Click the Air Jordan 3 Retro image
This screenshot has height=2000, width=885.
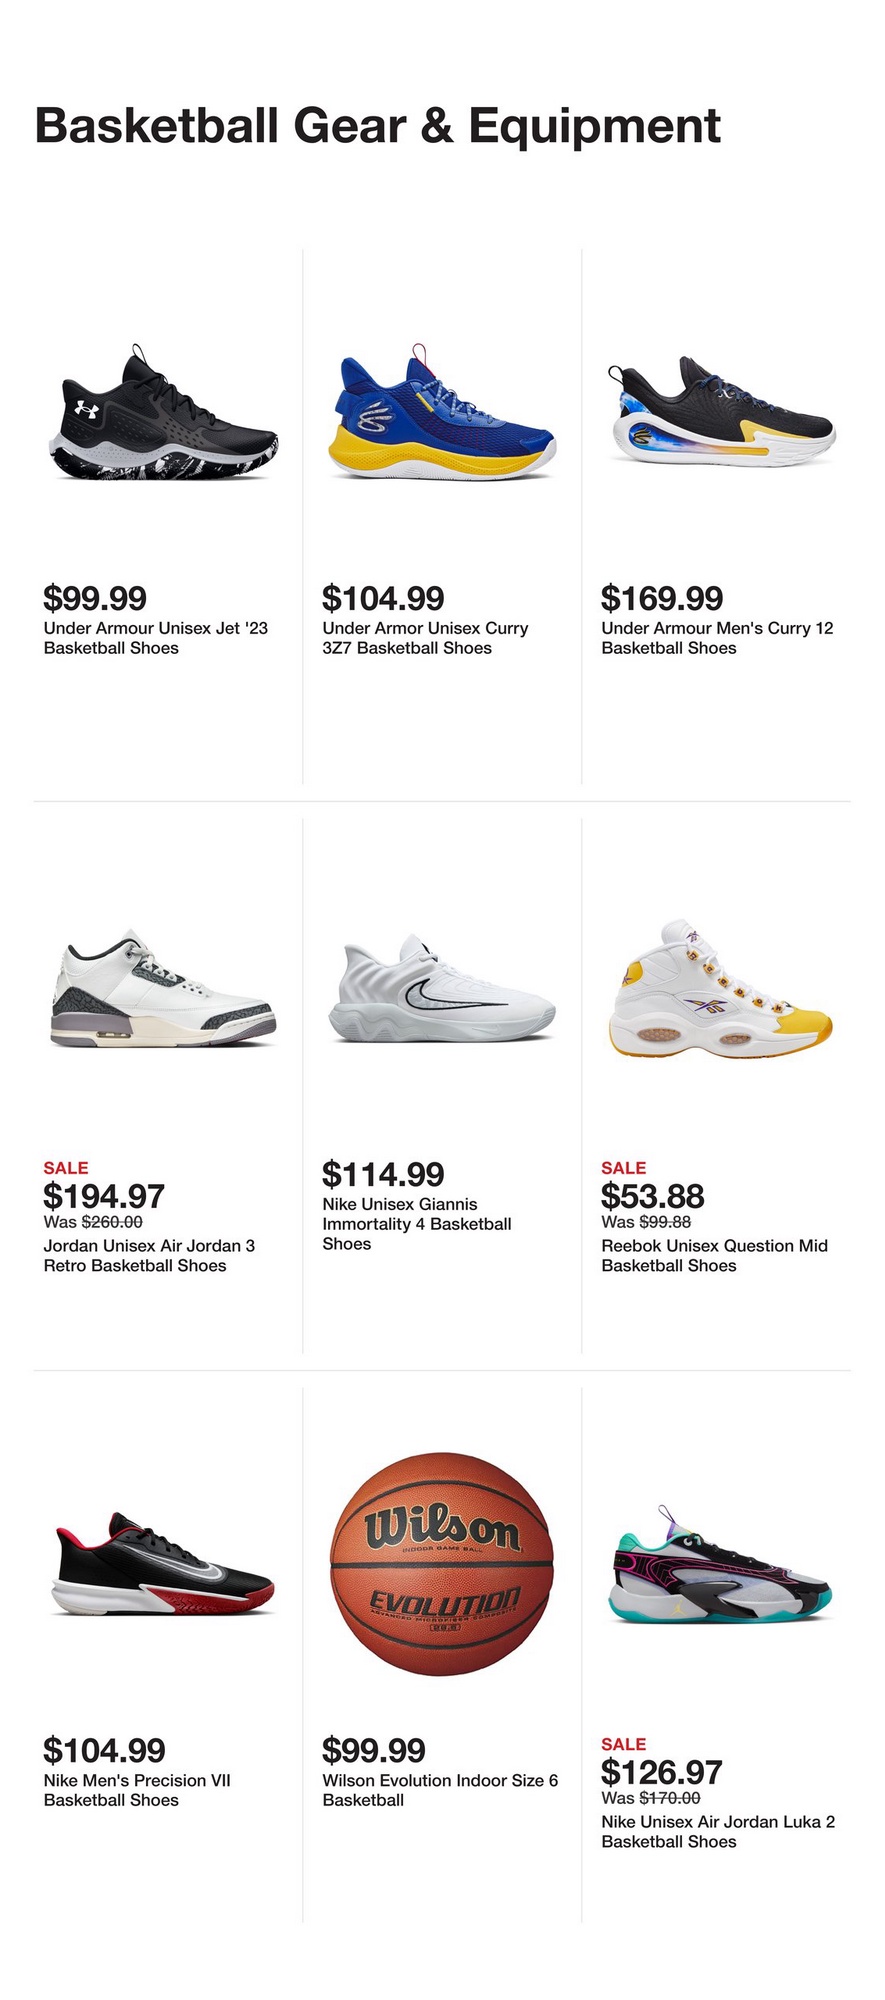(163, 990)
